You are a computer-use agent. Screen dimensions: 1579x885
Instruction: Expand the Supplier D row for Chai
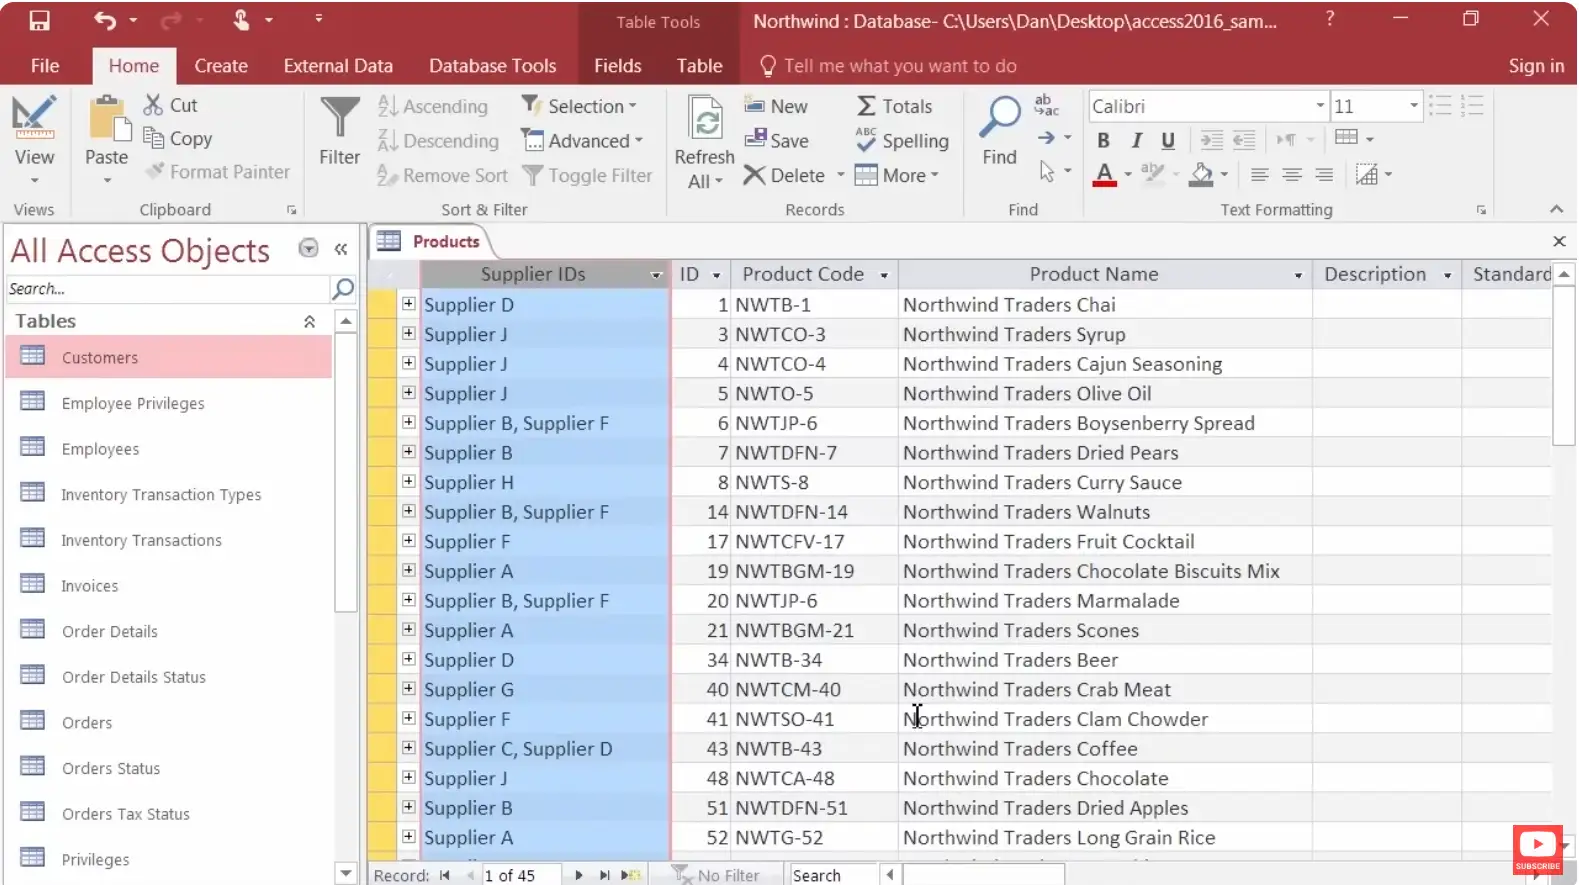tap(408, 303)
